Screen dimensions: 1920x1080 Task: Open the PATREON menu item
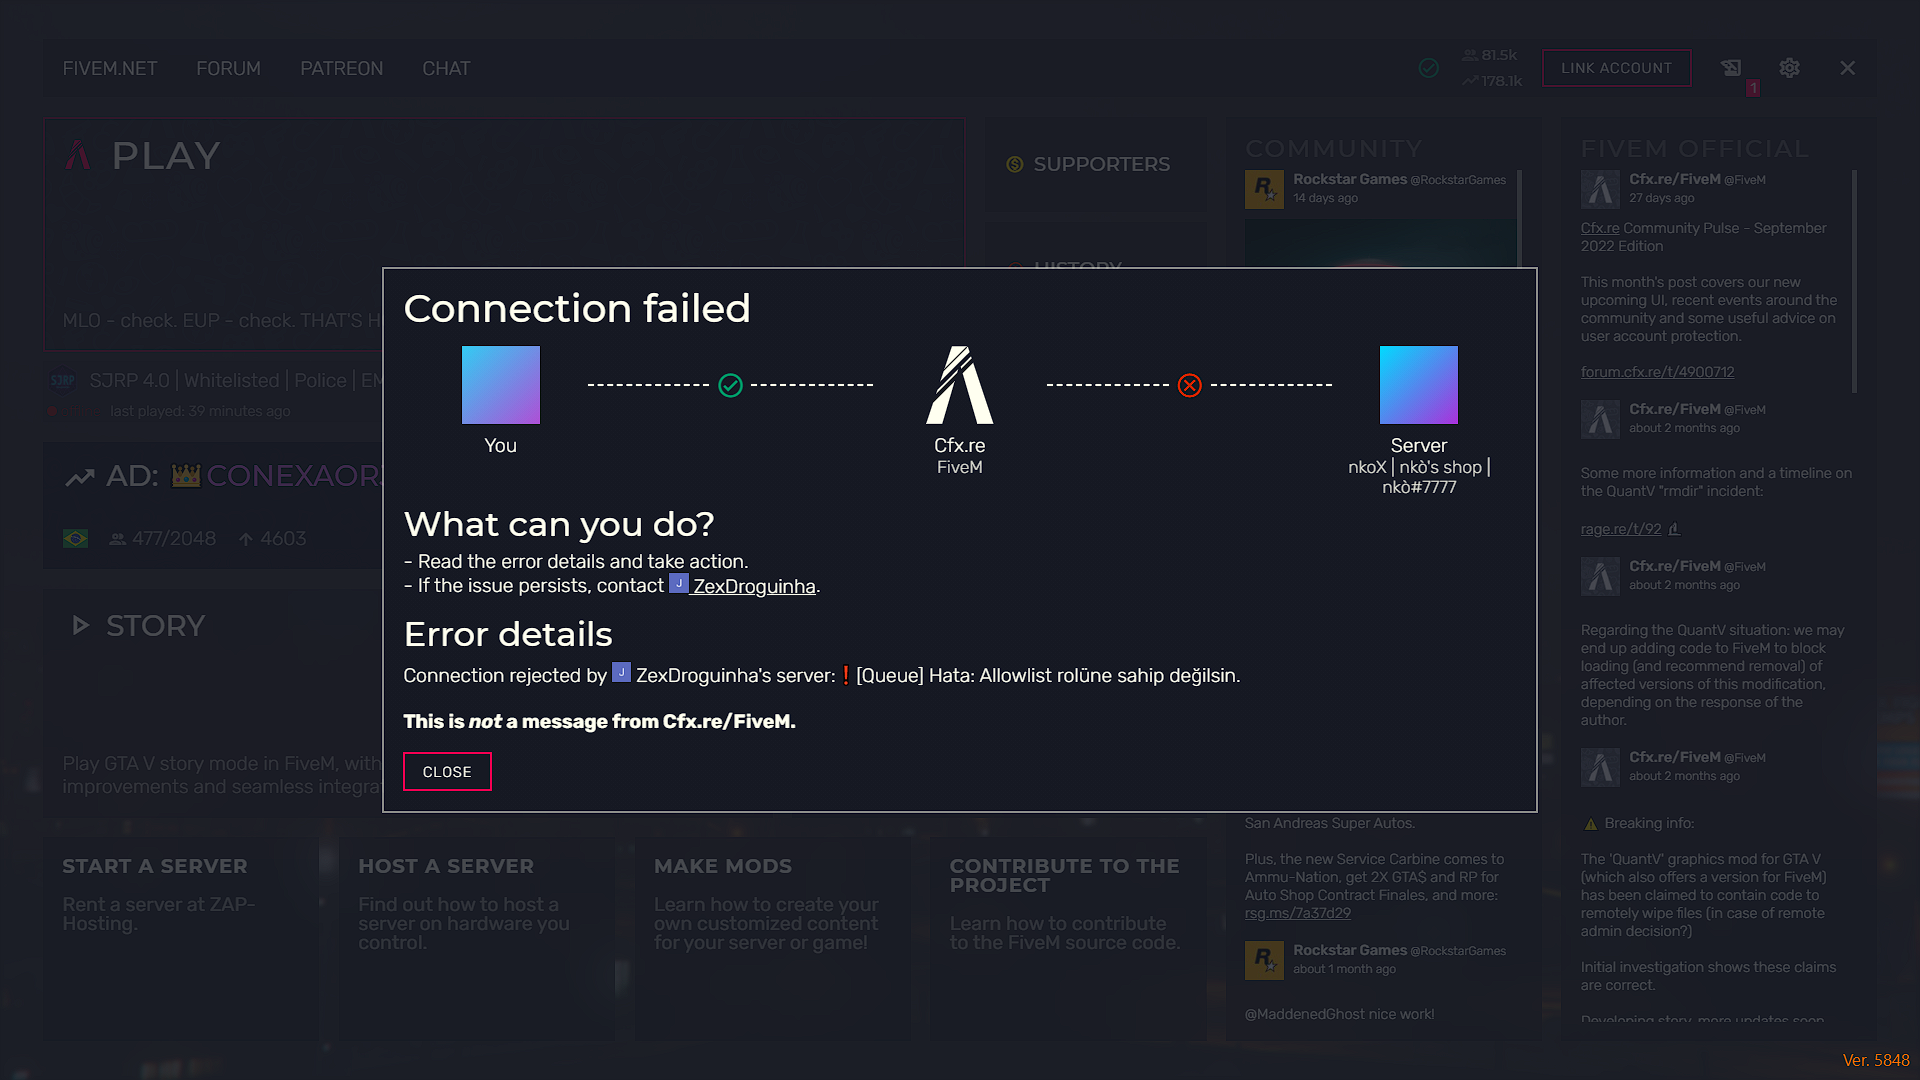[x=342, y=68]
